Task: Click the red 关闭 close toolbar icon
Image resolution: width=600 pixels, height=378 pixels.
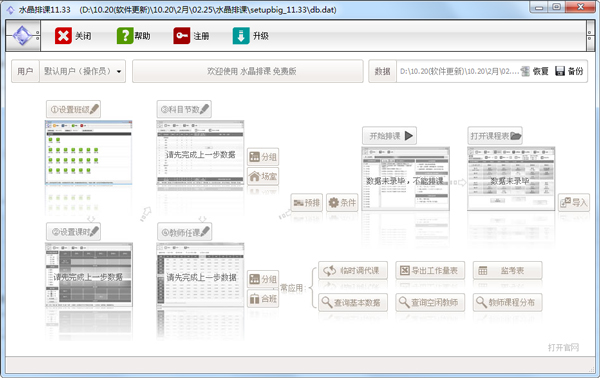Action: tap(63, 36)
